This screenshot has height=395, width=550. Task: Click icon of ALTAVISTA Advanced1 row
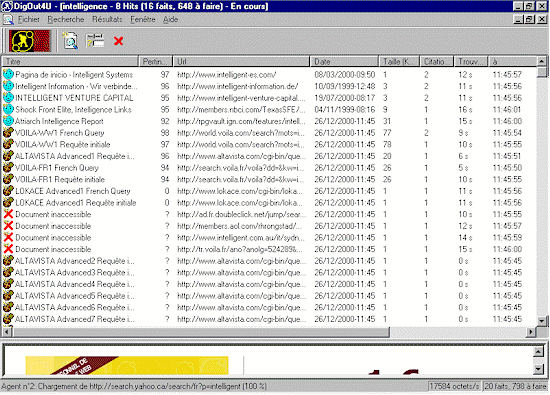[8, 156]
